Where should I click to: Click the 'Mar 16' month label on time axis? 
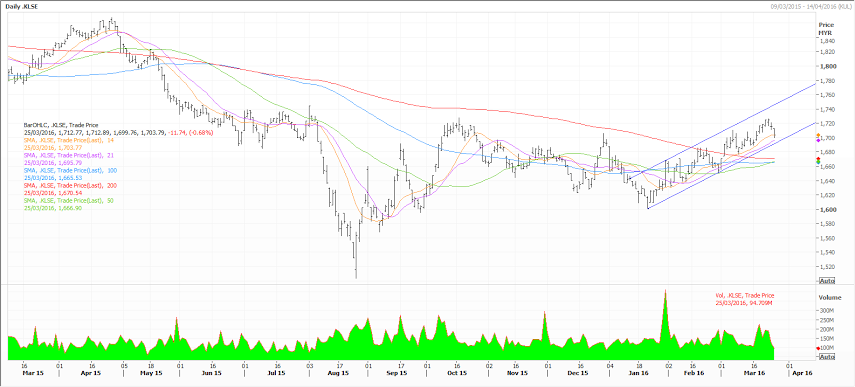[755, 373]
